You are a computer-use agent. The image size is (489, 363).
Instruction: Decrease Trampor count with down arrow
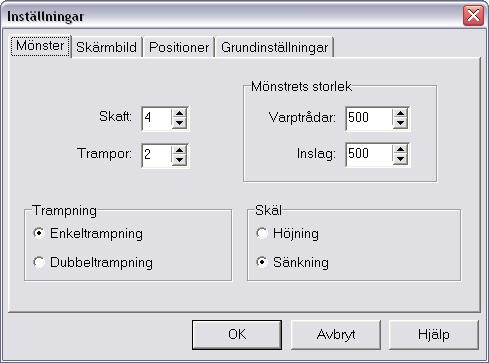179,160
